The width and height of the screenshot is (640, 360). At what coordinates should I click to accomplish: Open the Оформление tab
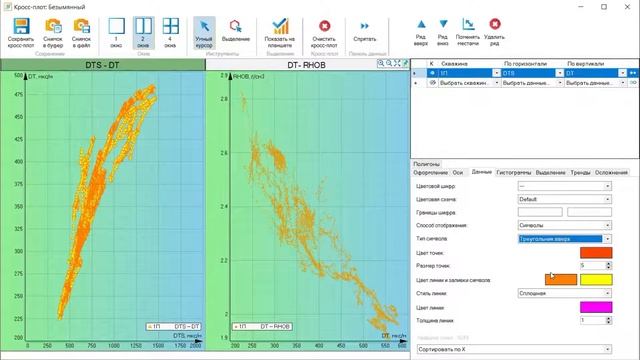[431, 173]
